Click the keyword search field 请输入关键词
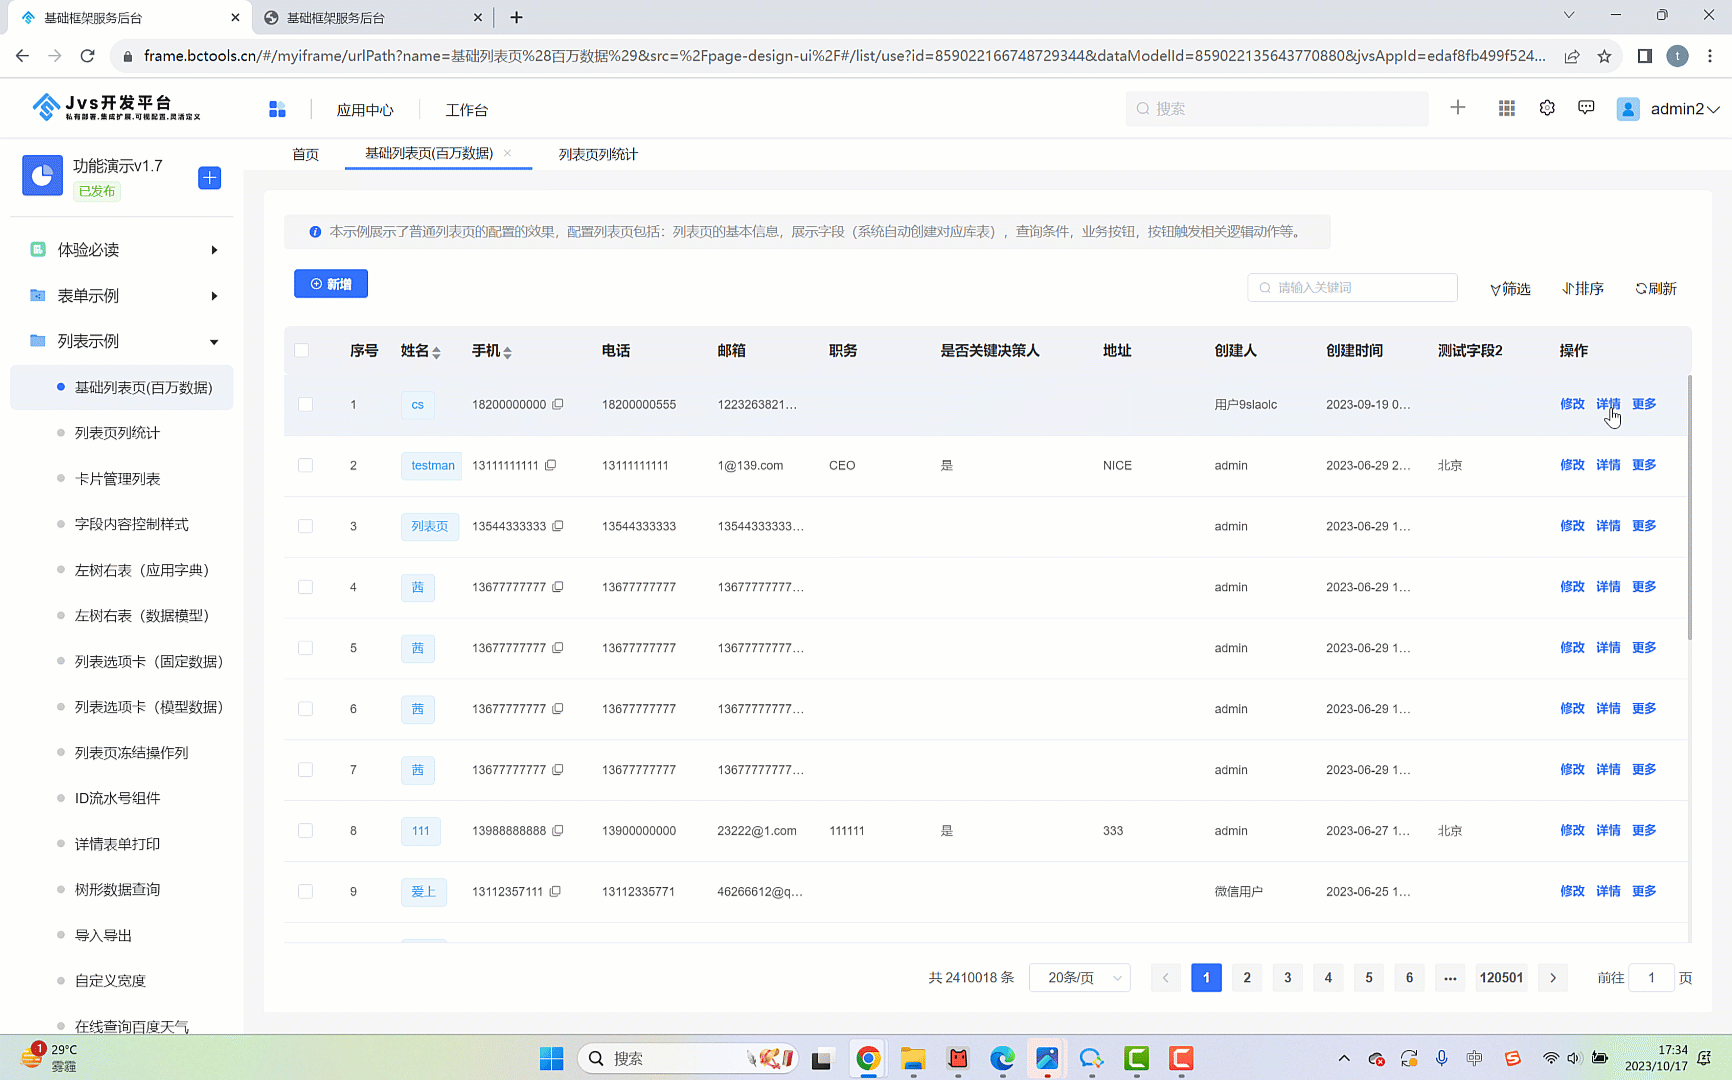The width and height of the screenshot is (1732, 1080). [1352, 288]
